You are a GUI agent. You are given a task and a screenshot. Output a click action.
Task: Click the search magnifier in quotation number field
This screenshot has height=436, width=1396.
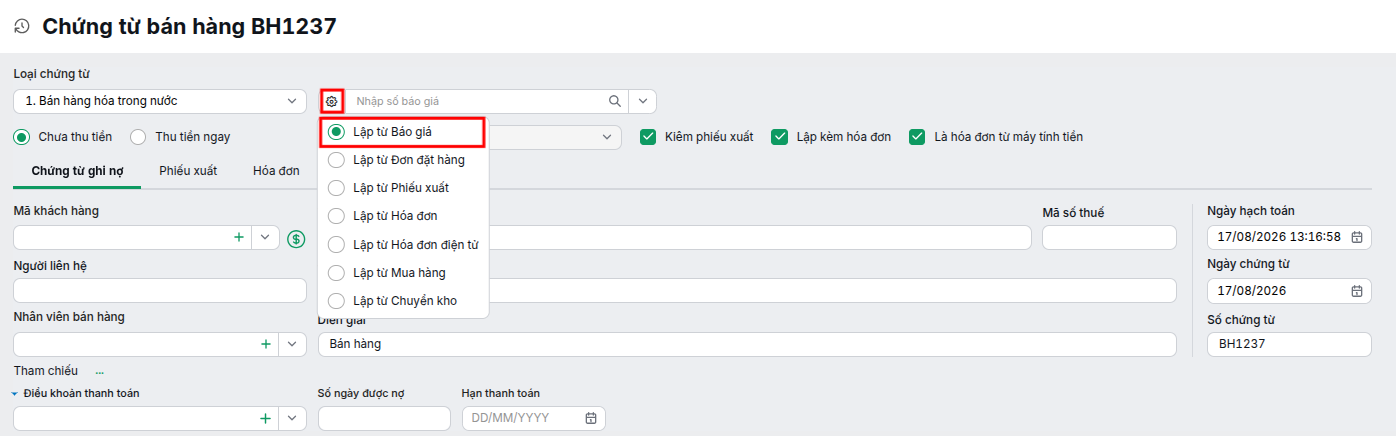pos(615,101)
